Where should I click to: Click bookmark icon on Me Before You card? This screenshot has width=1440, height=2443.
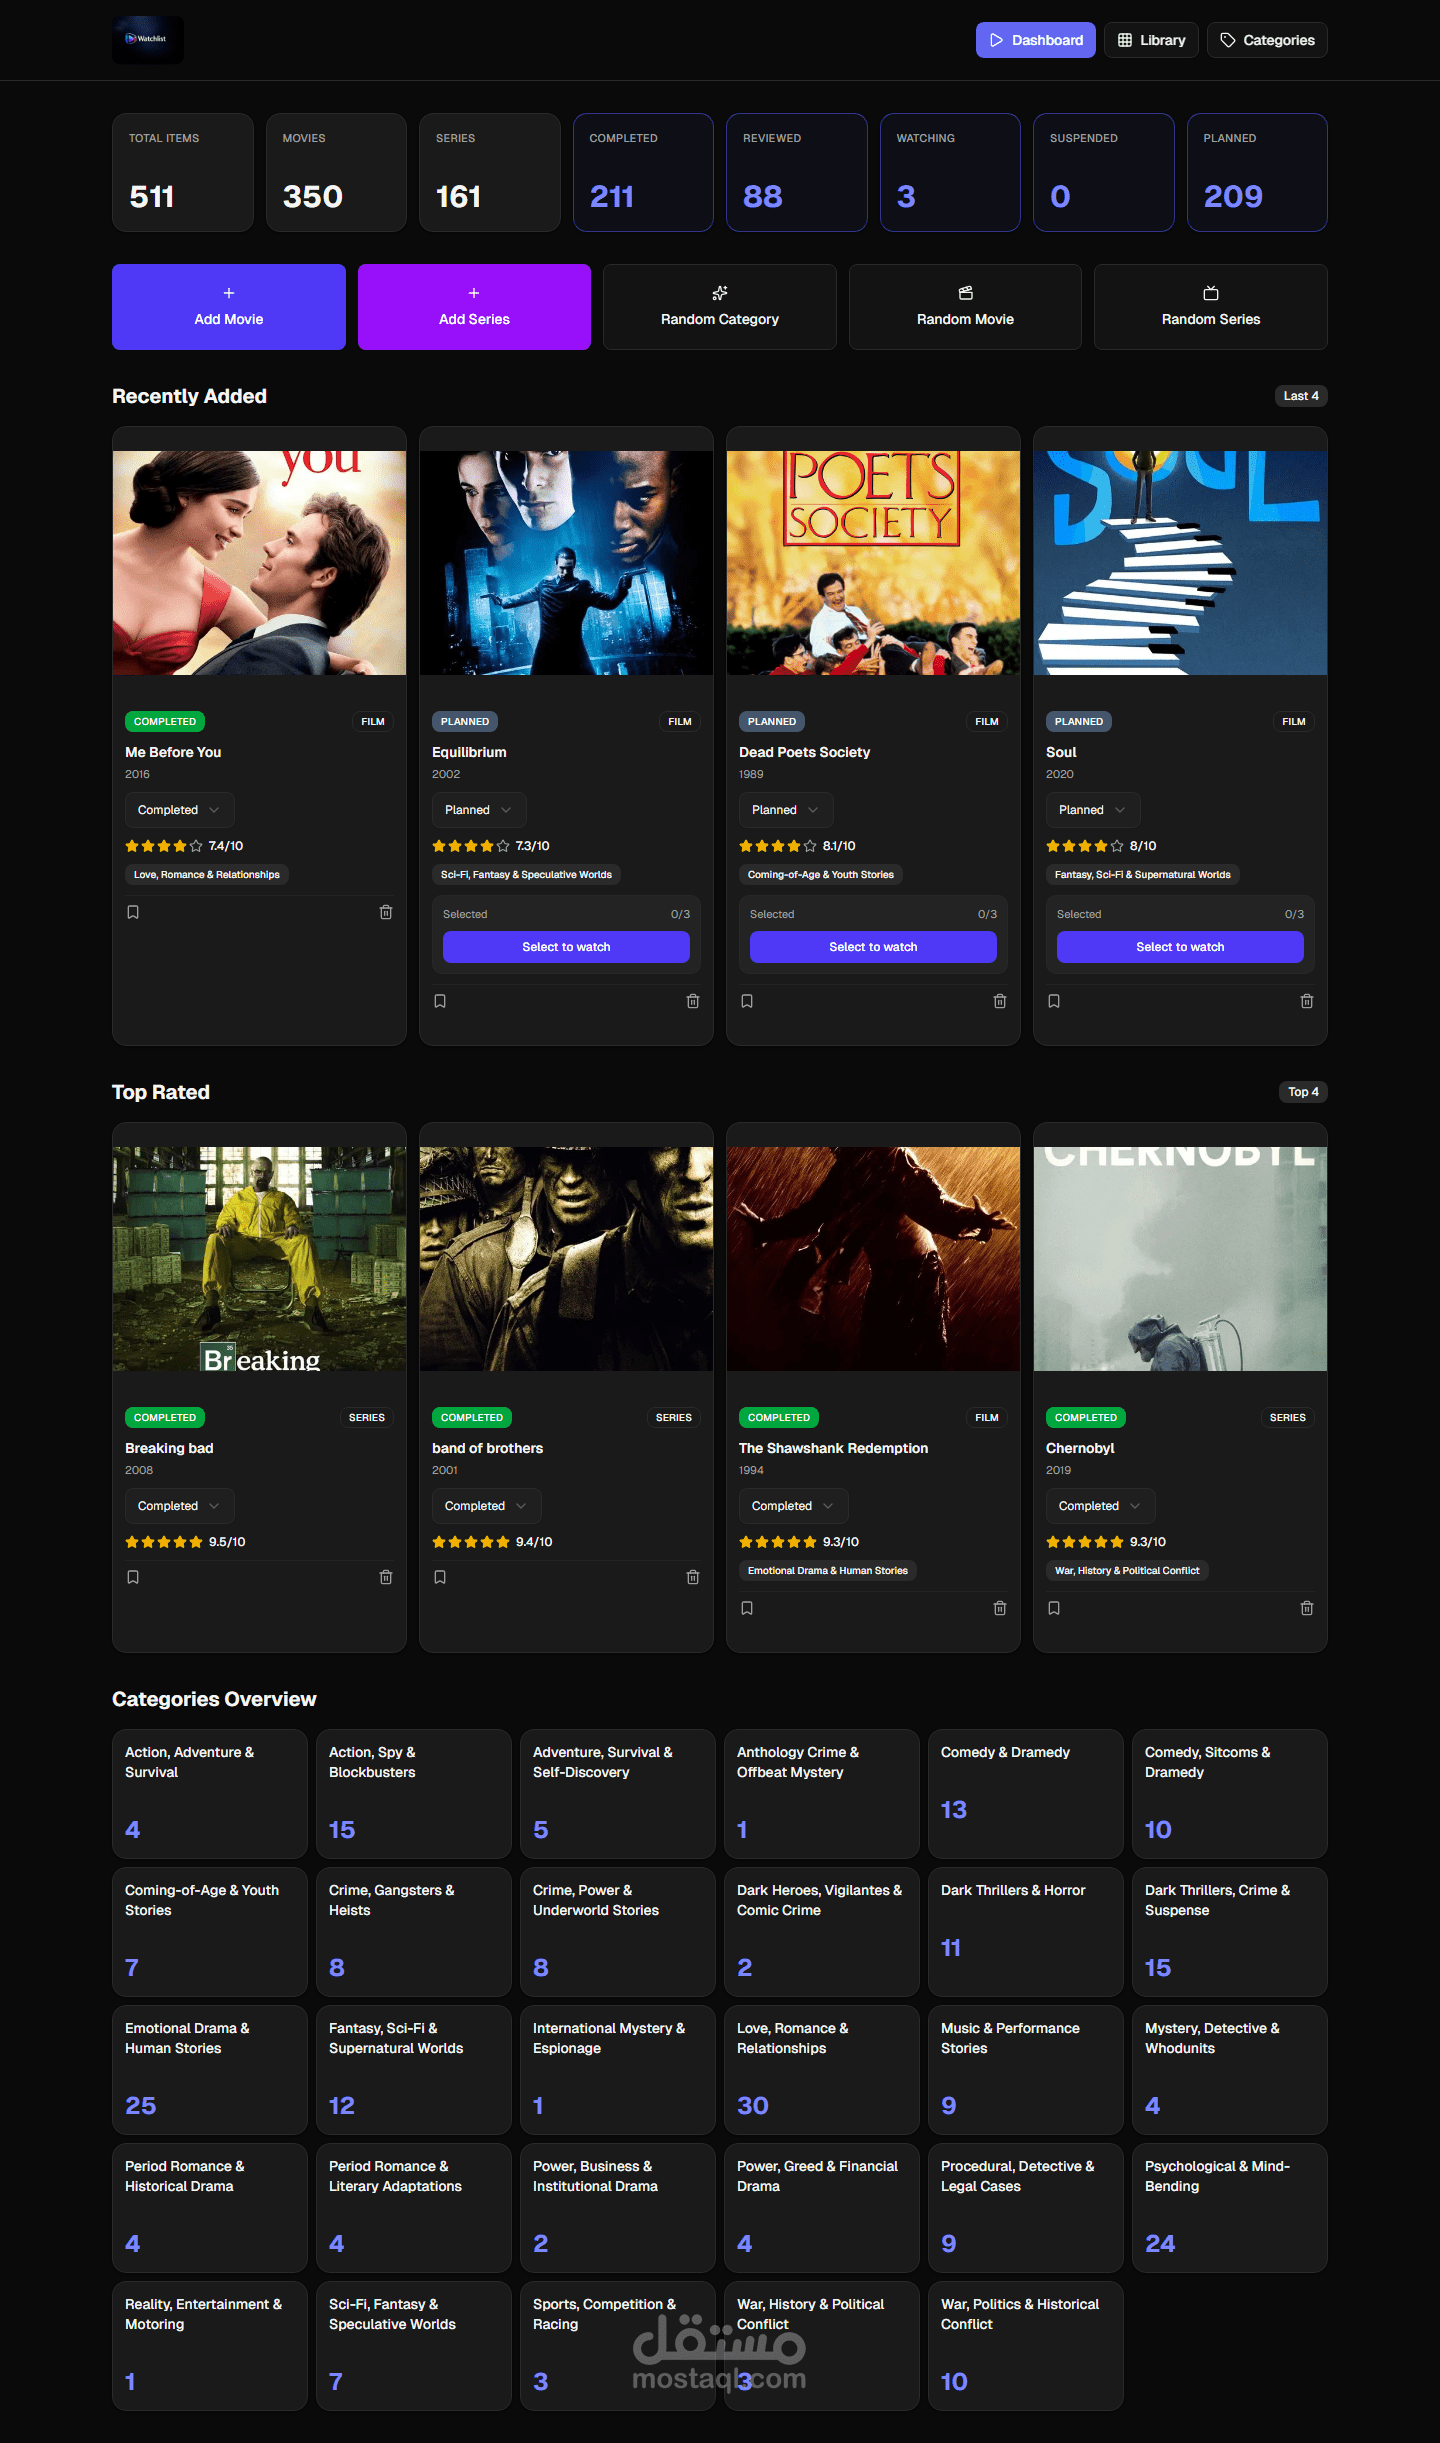pos(133,912)
